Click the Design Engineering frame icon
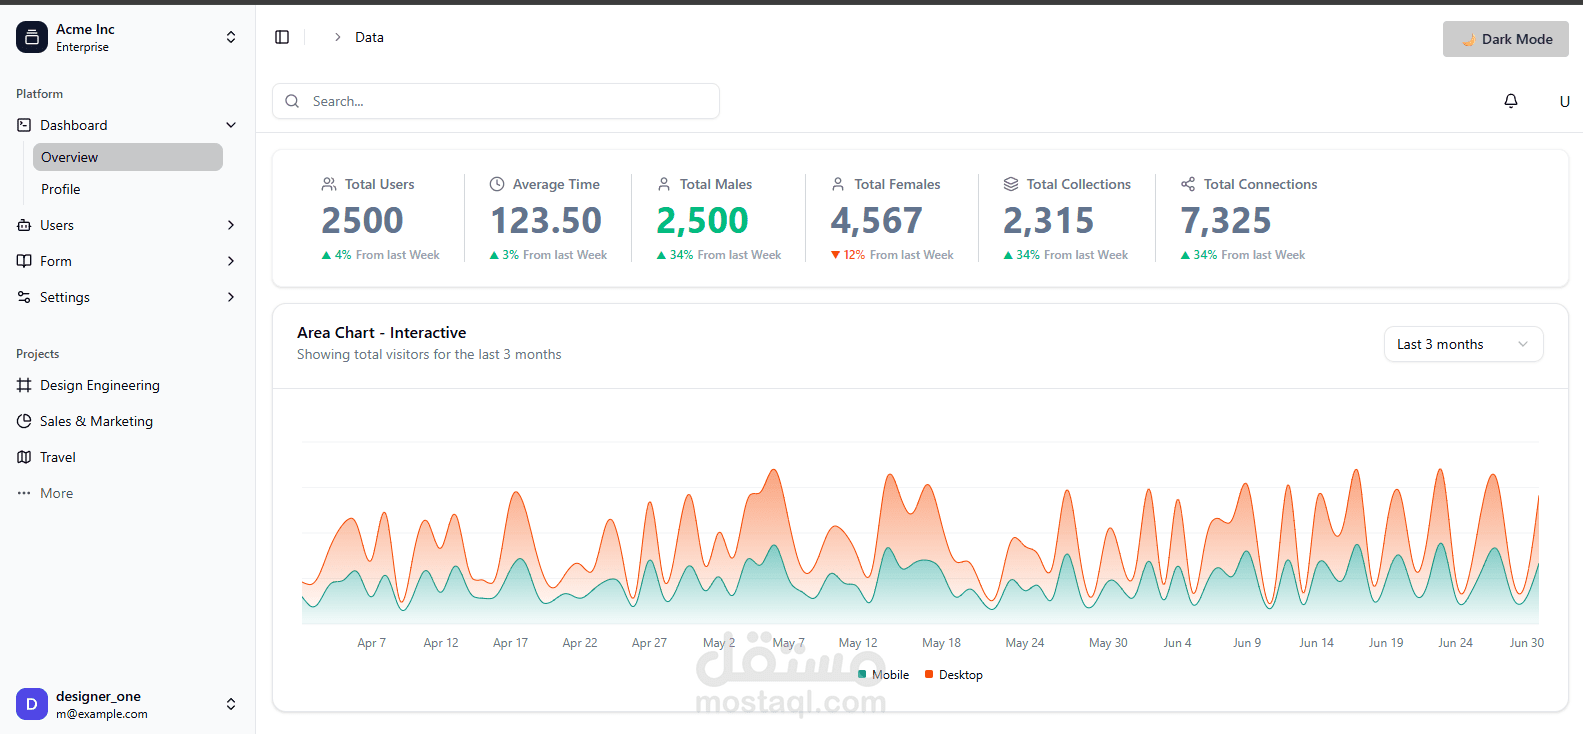The width and height of the screenshot is (1583, 734). (x=24, y=385)
